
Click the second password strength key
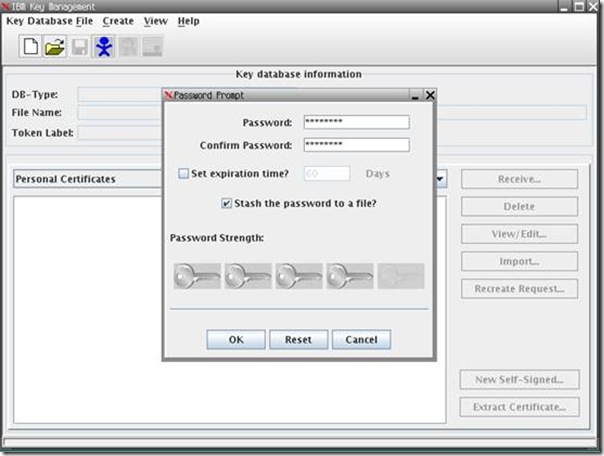point(248,276)
